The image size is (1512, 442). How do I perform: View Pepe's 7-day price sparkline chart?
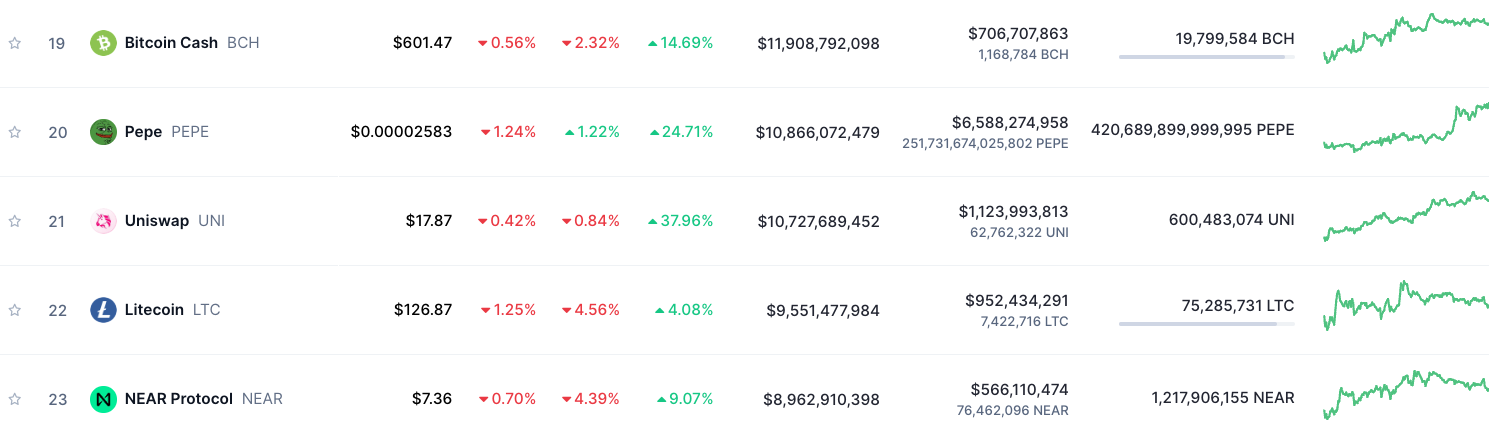[1405, 128]
